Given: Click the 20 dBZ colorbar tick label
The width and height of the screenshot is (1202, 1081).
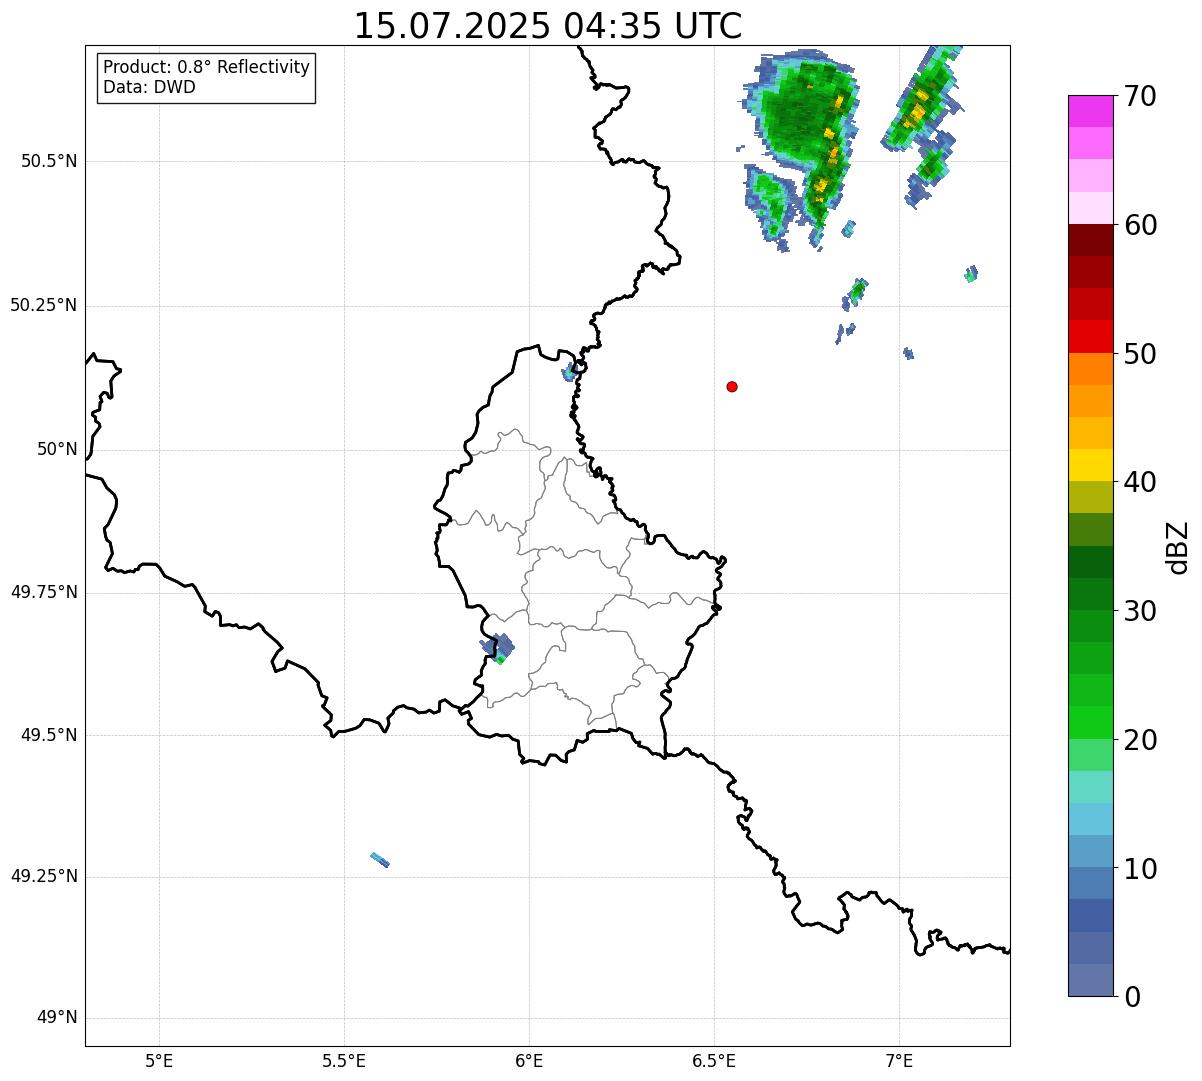Looking at the screenshot, I should coord(1139,740).
